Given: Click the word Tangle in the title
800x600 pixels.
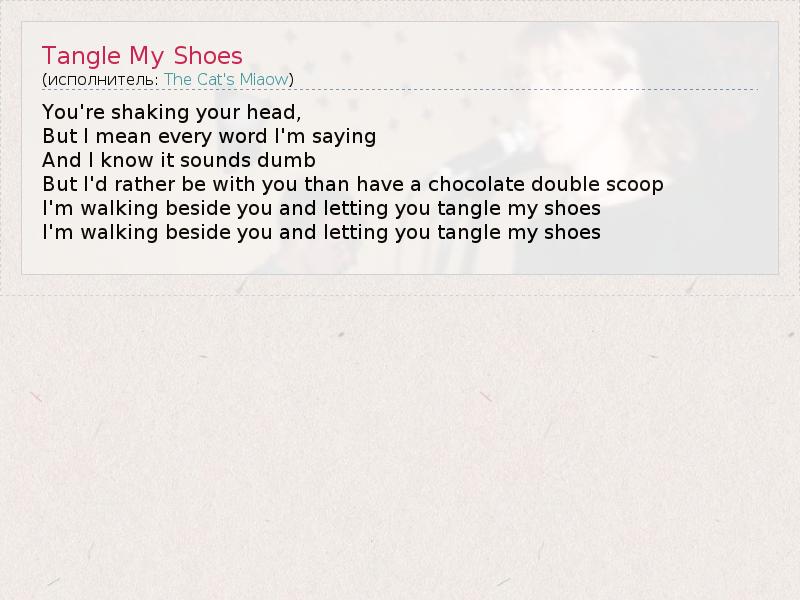Looking at the screenshot, I should pyautogui.click(x=77, y=55).
